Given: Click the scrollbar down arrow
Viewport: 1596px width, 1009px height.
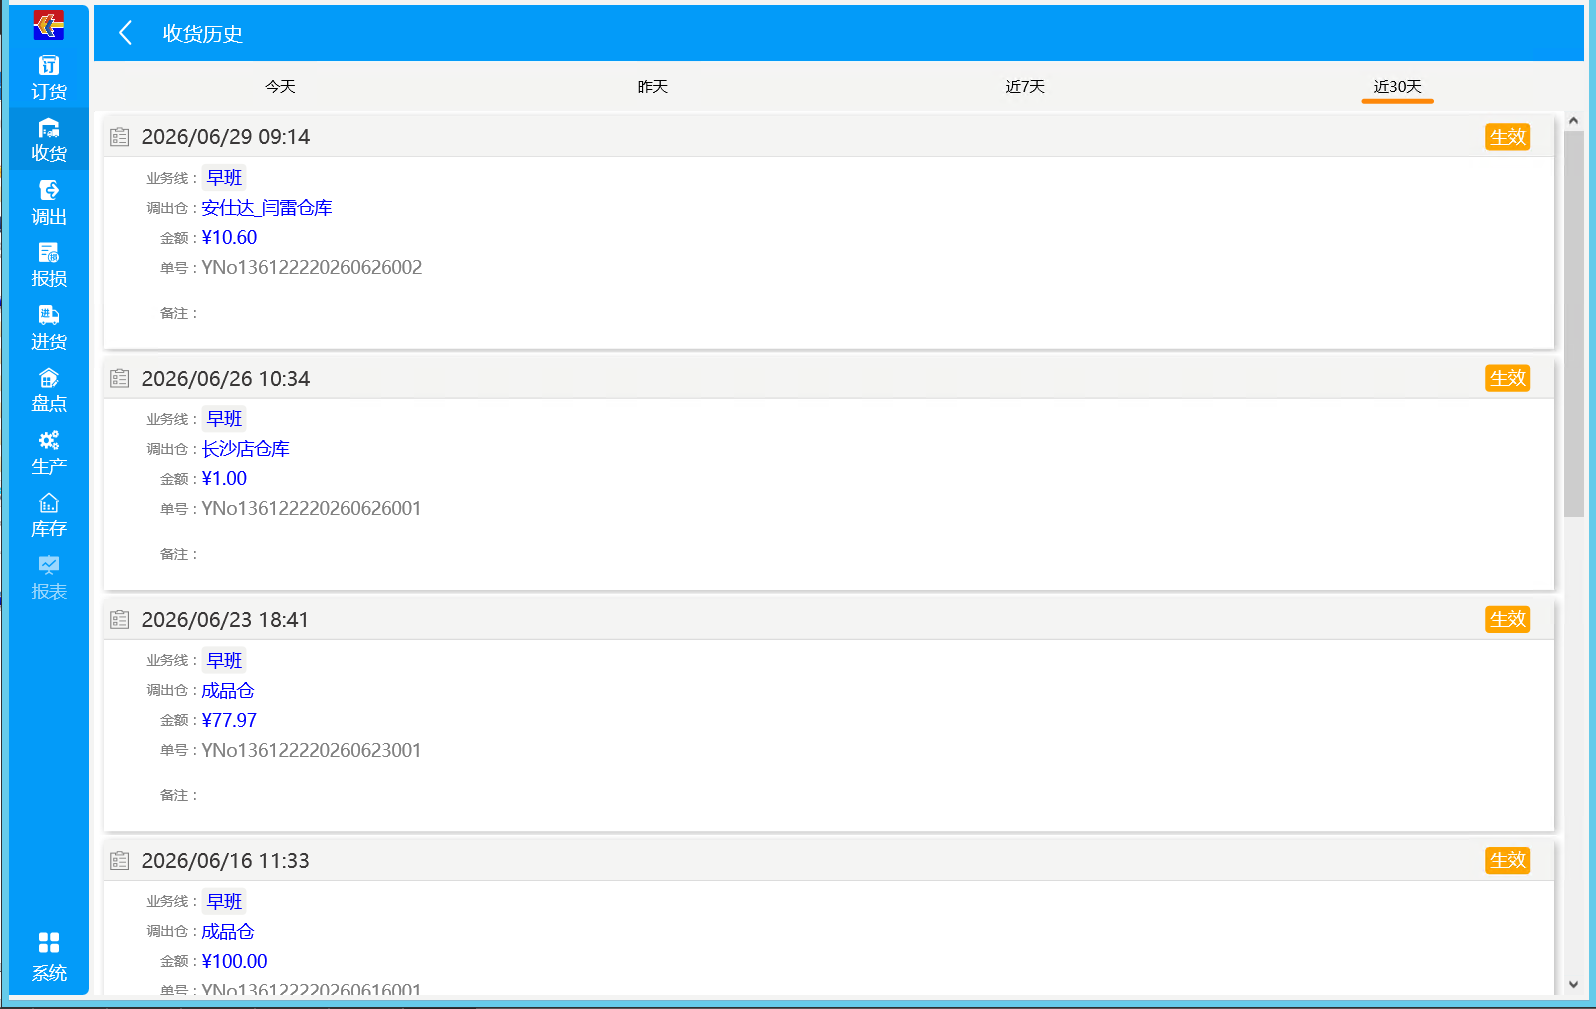Looking at the screenshot, I should click(x=1573, y=984).
